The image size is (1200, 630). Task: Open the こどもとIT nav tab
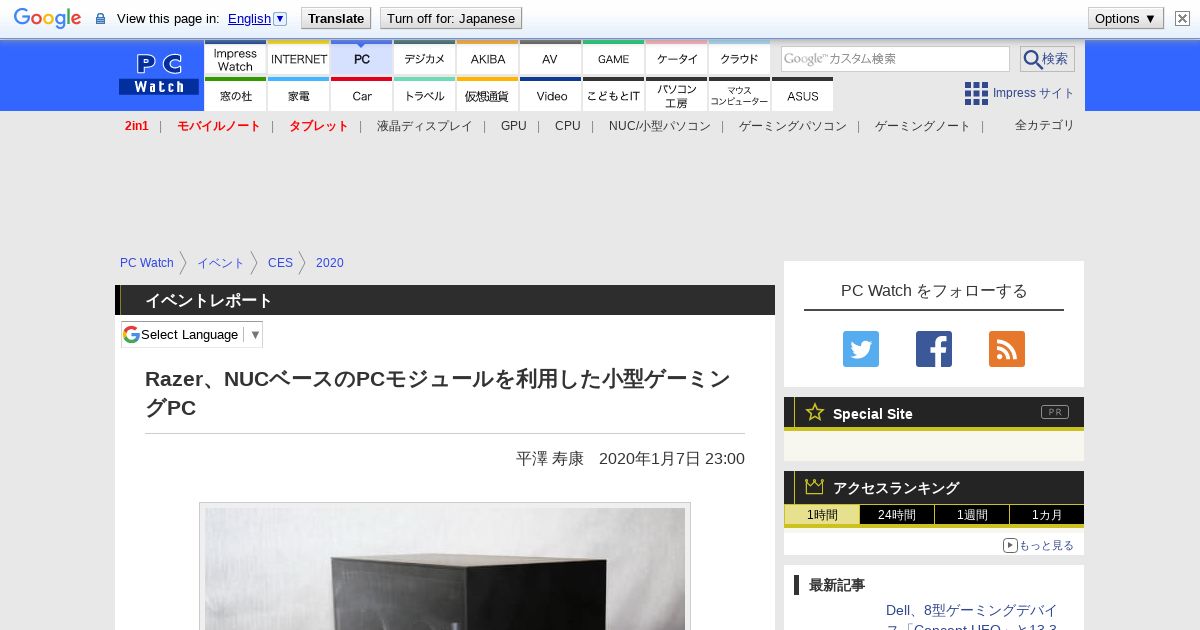614,95
